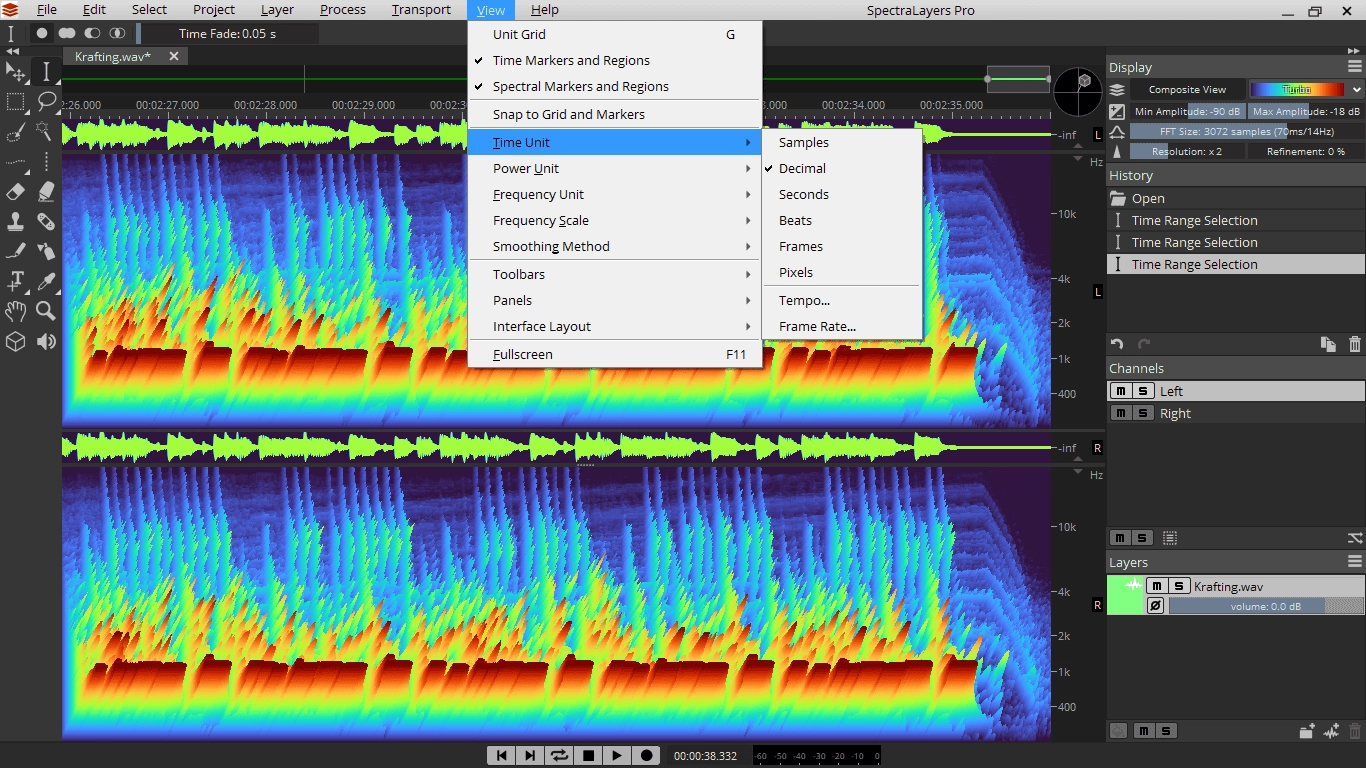Click the new audio layer waveform icon
Screen dimensions: 1366x768
pos(1331,731)
